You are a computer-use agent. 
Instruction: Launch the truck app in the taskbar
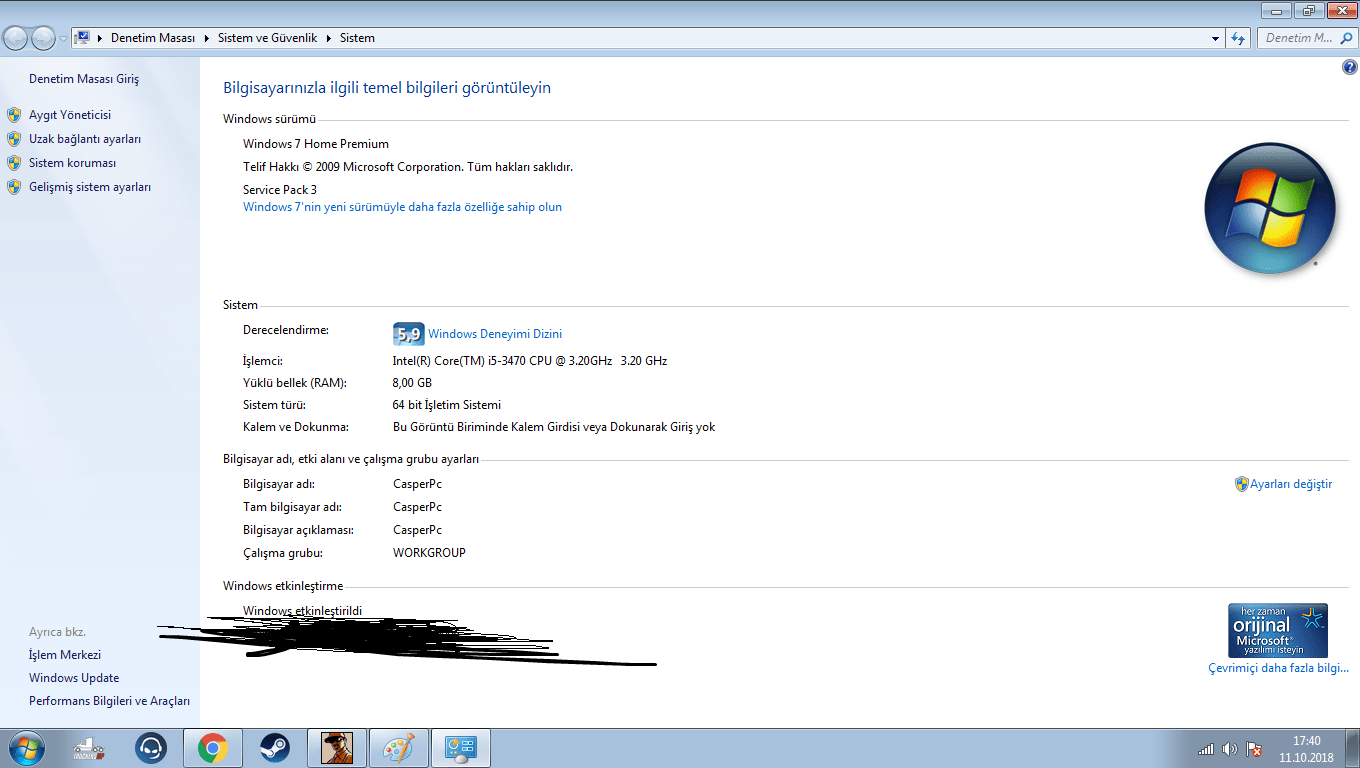click(88, 748)
